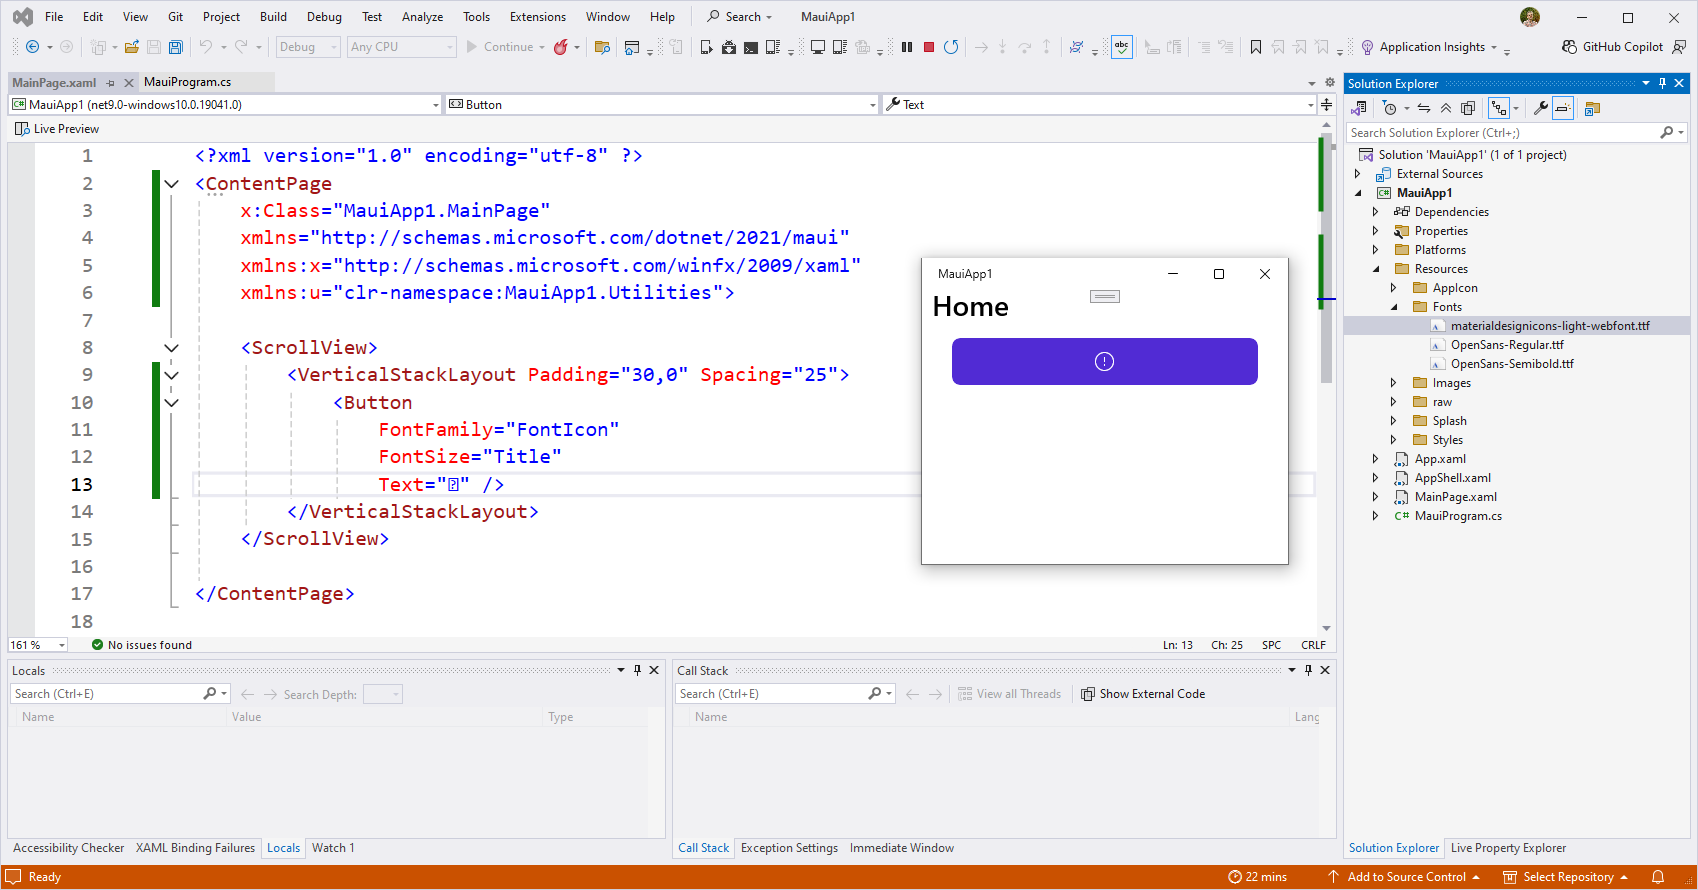Open the Live Property Explorer tab

click(x=1508, y=848)
